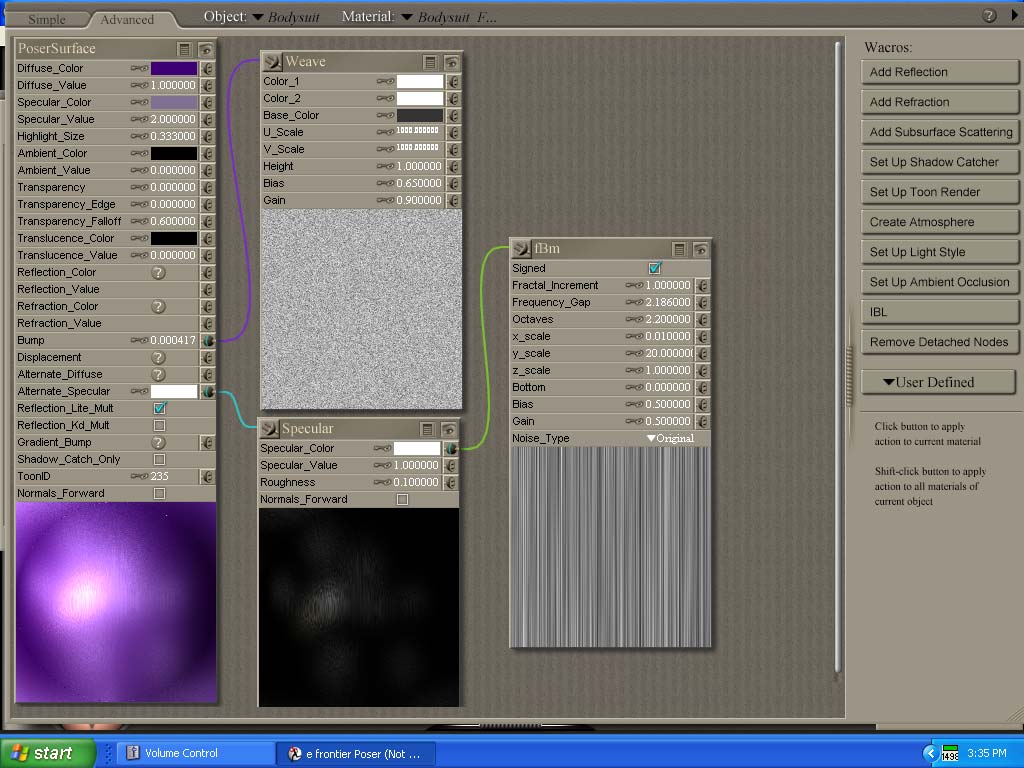Expand the User Defined wacros dropdown
This screenshot has height=768, width=1024.
[x=938, y=382]
